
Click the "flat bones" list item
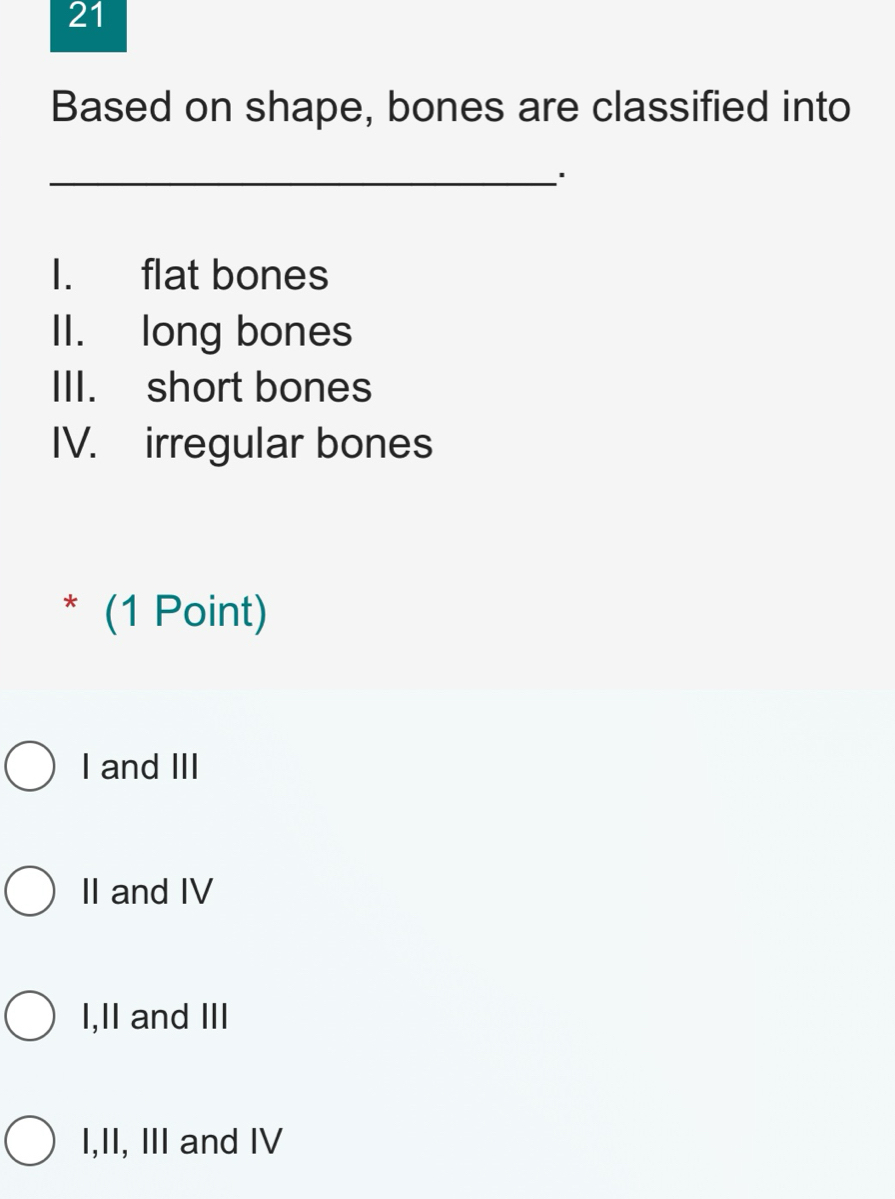234,274
